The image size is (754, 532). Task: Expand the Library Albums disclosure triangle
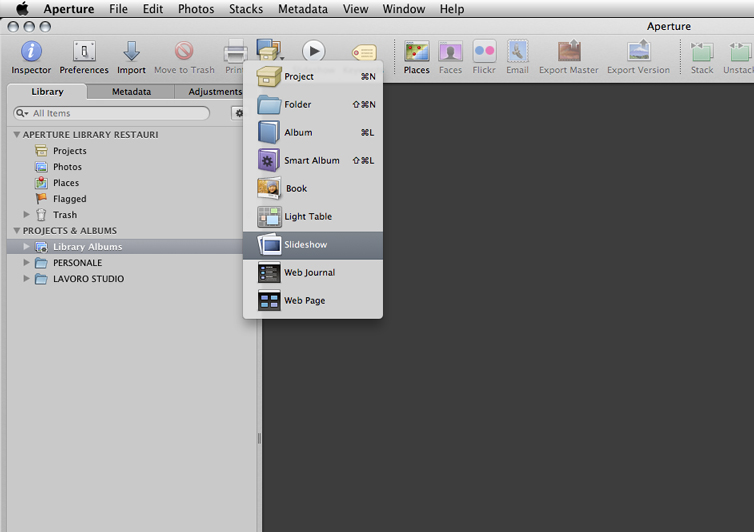point(26,247)
